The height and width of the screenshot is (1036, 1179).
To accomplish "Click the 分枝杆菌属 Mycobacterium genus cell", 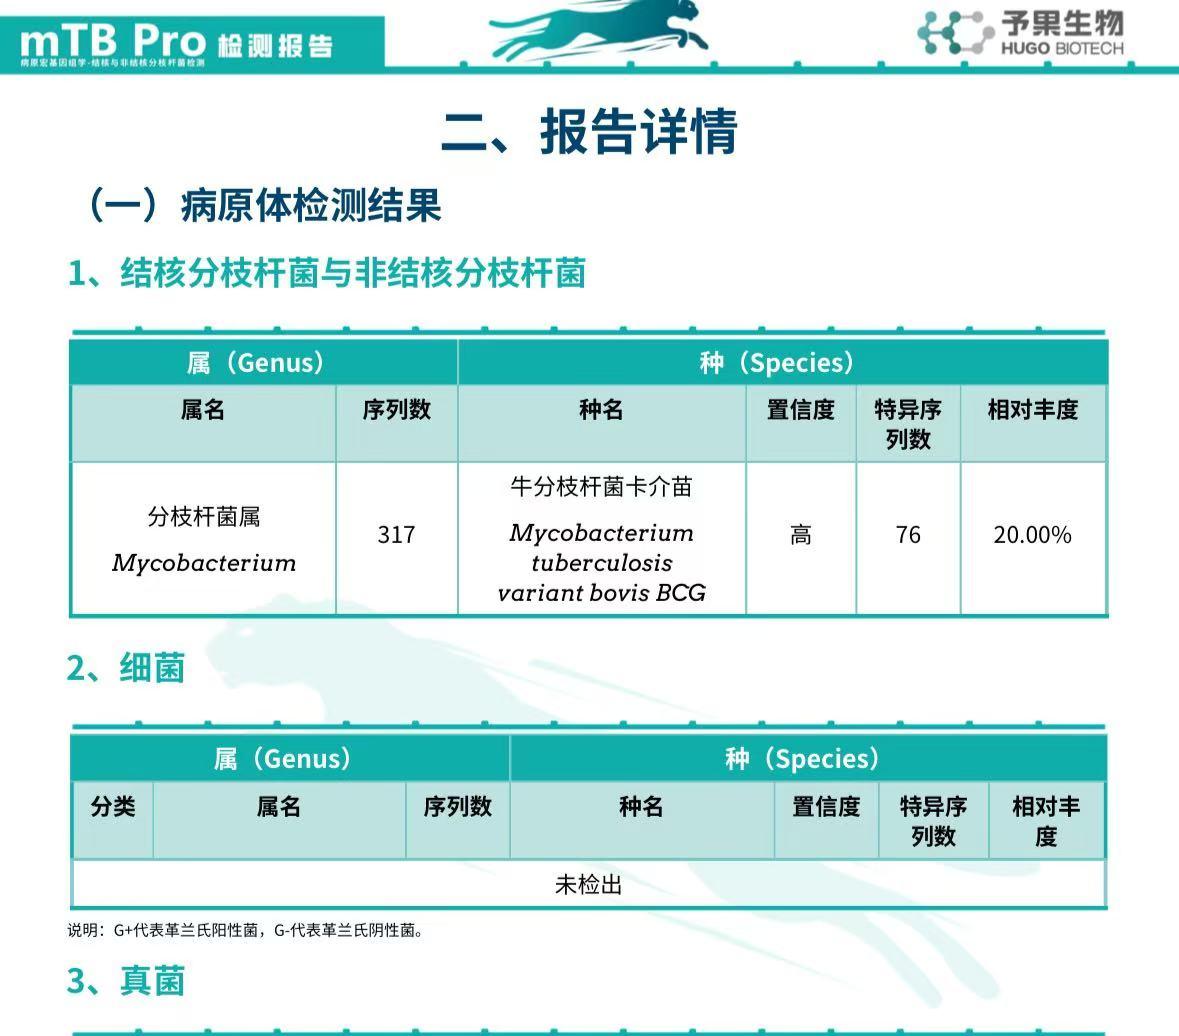I will pyautogui.click(x=203, y=539).
